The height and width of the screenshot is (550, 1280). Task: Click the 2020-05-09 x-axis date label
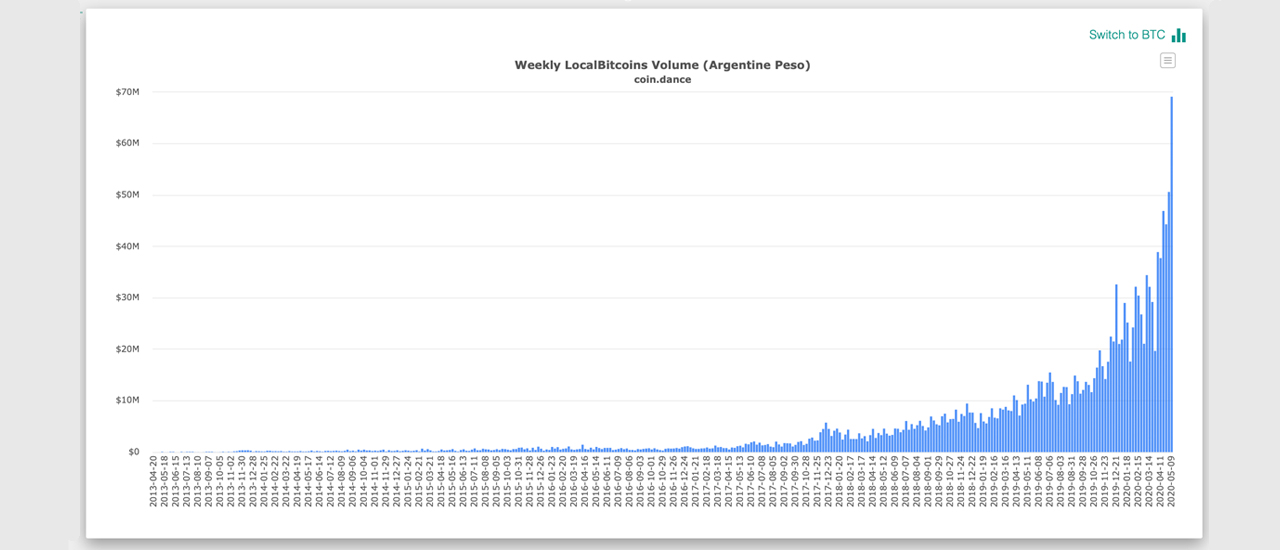[x=1171, y=482]
